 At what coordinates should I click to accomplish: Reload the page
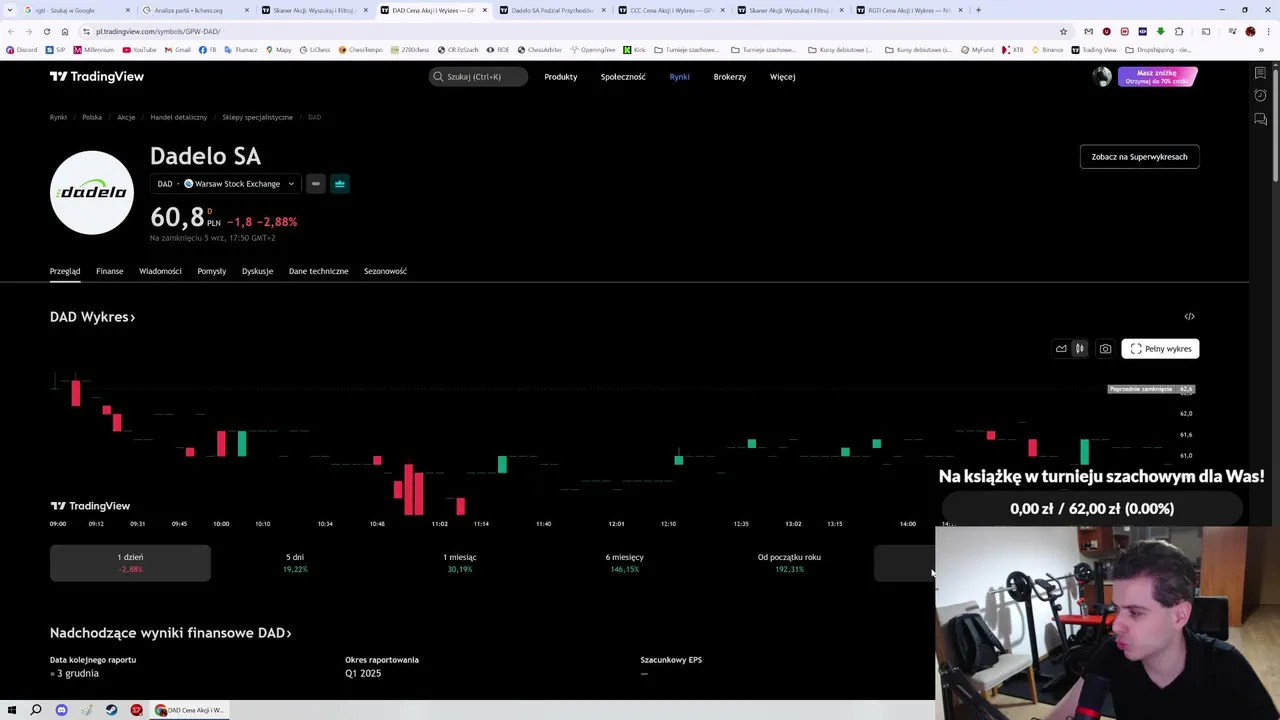pos(47,31)
